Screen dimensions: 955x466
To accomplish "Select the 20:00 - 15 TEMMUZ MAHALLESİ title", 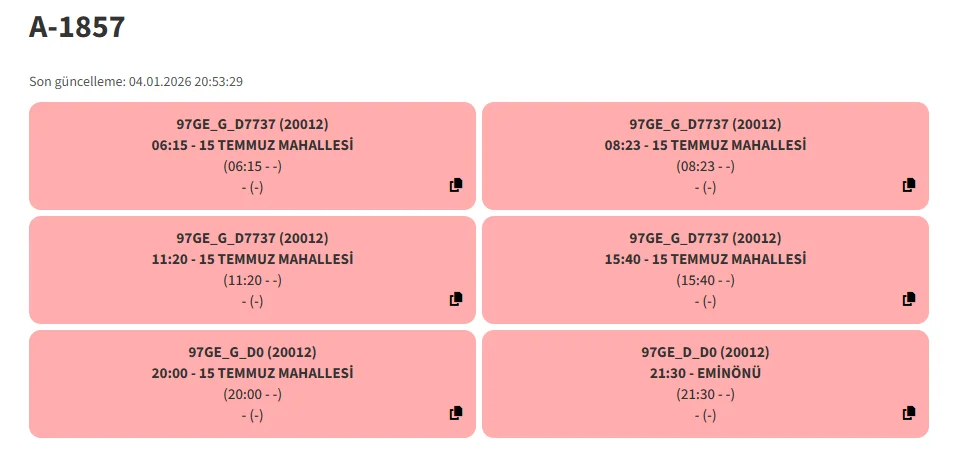I will click(x=252, y=373).
